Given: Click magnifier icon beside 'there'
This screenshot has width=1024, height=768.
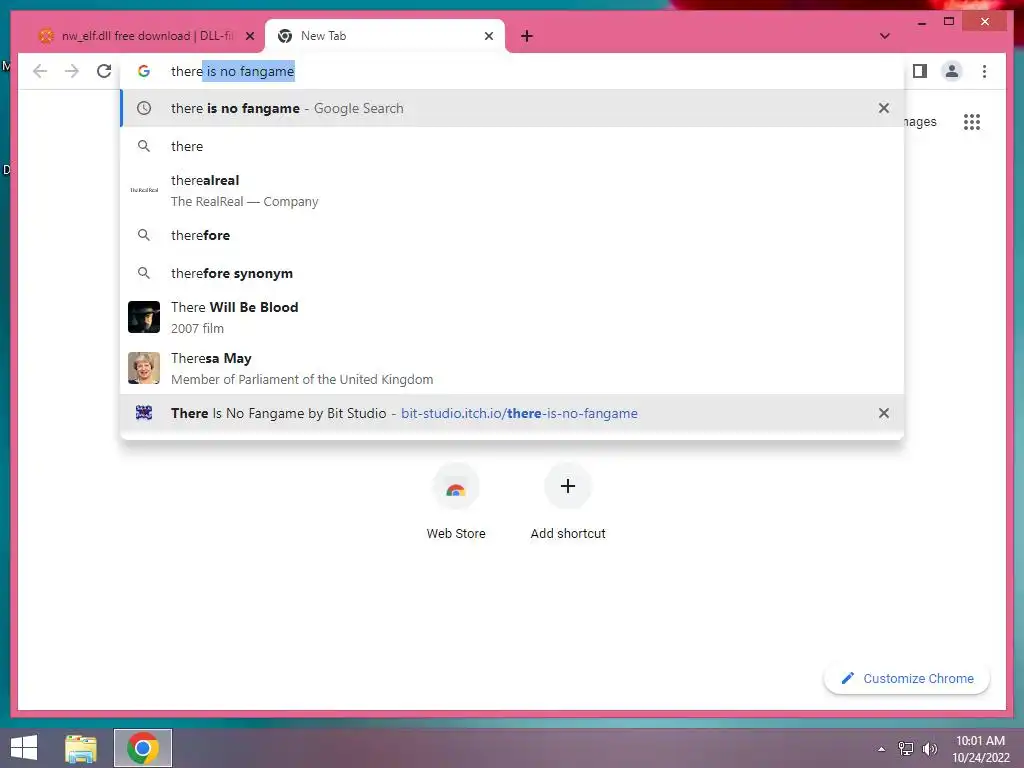Looking at the screenshot, I should click(144, 146).
